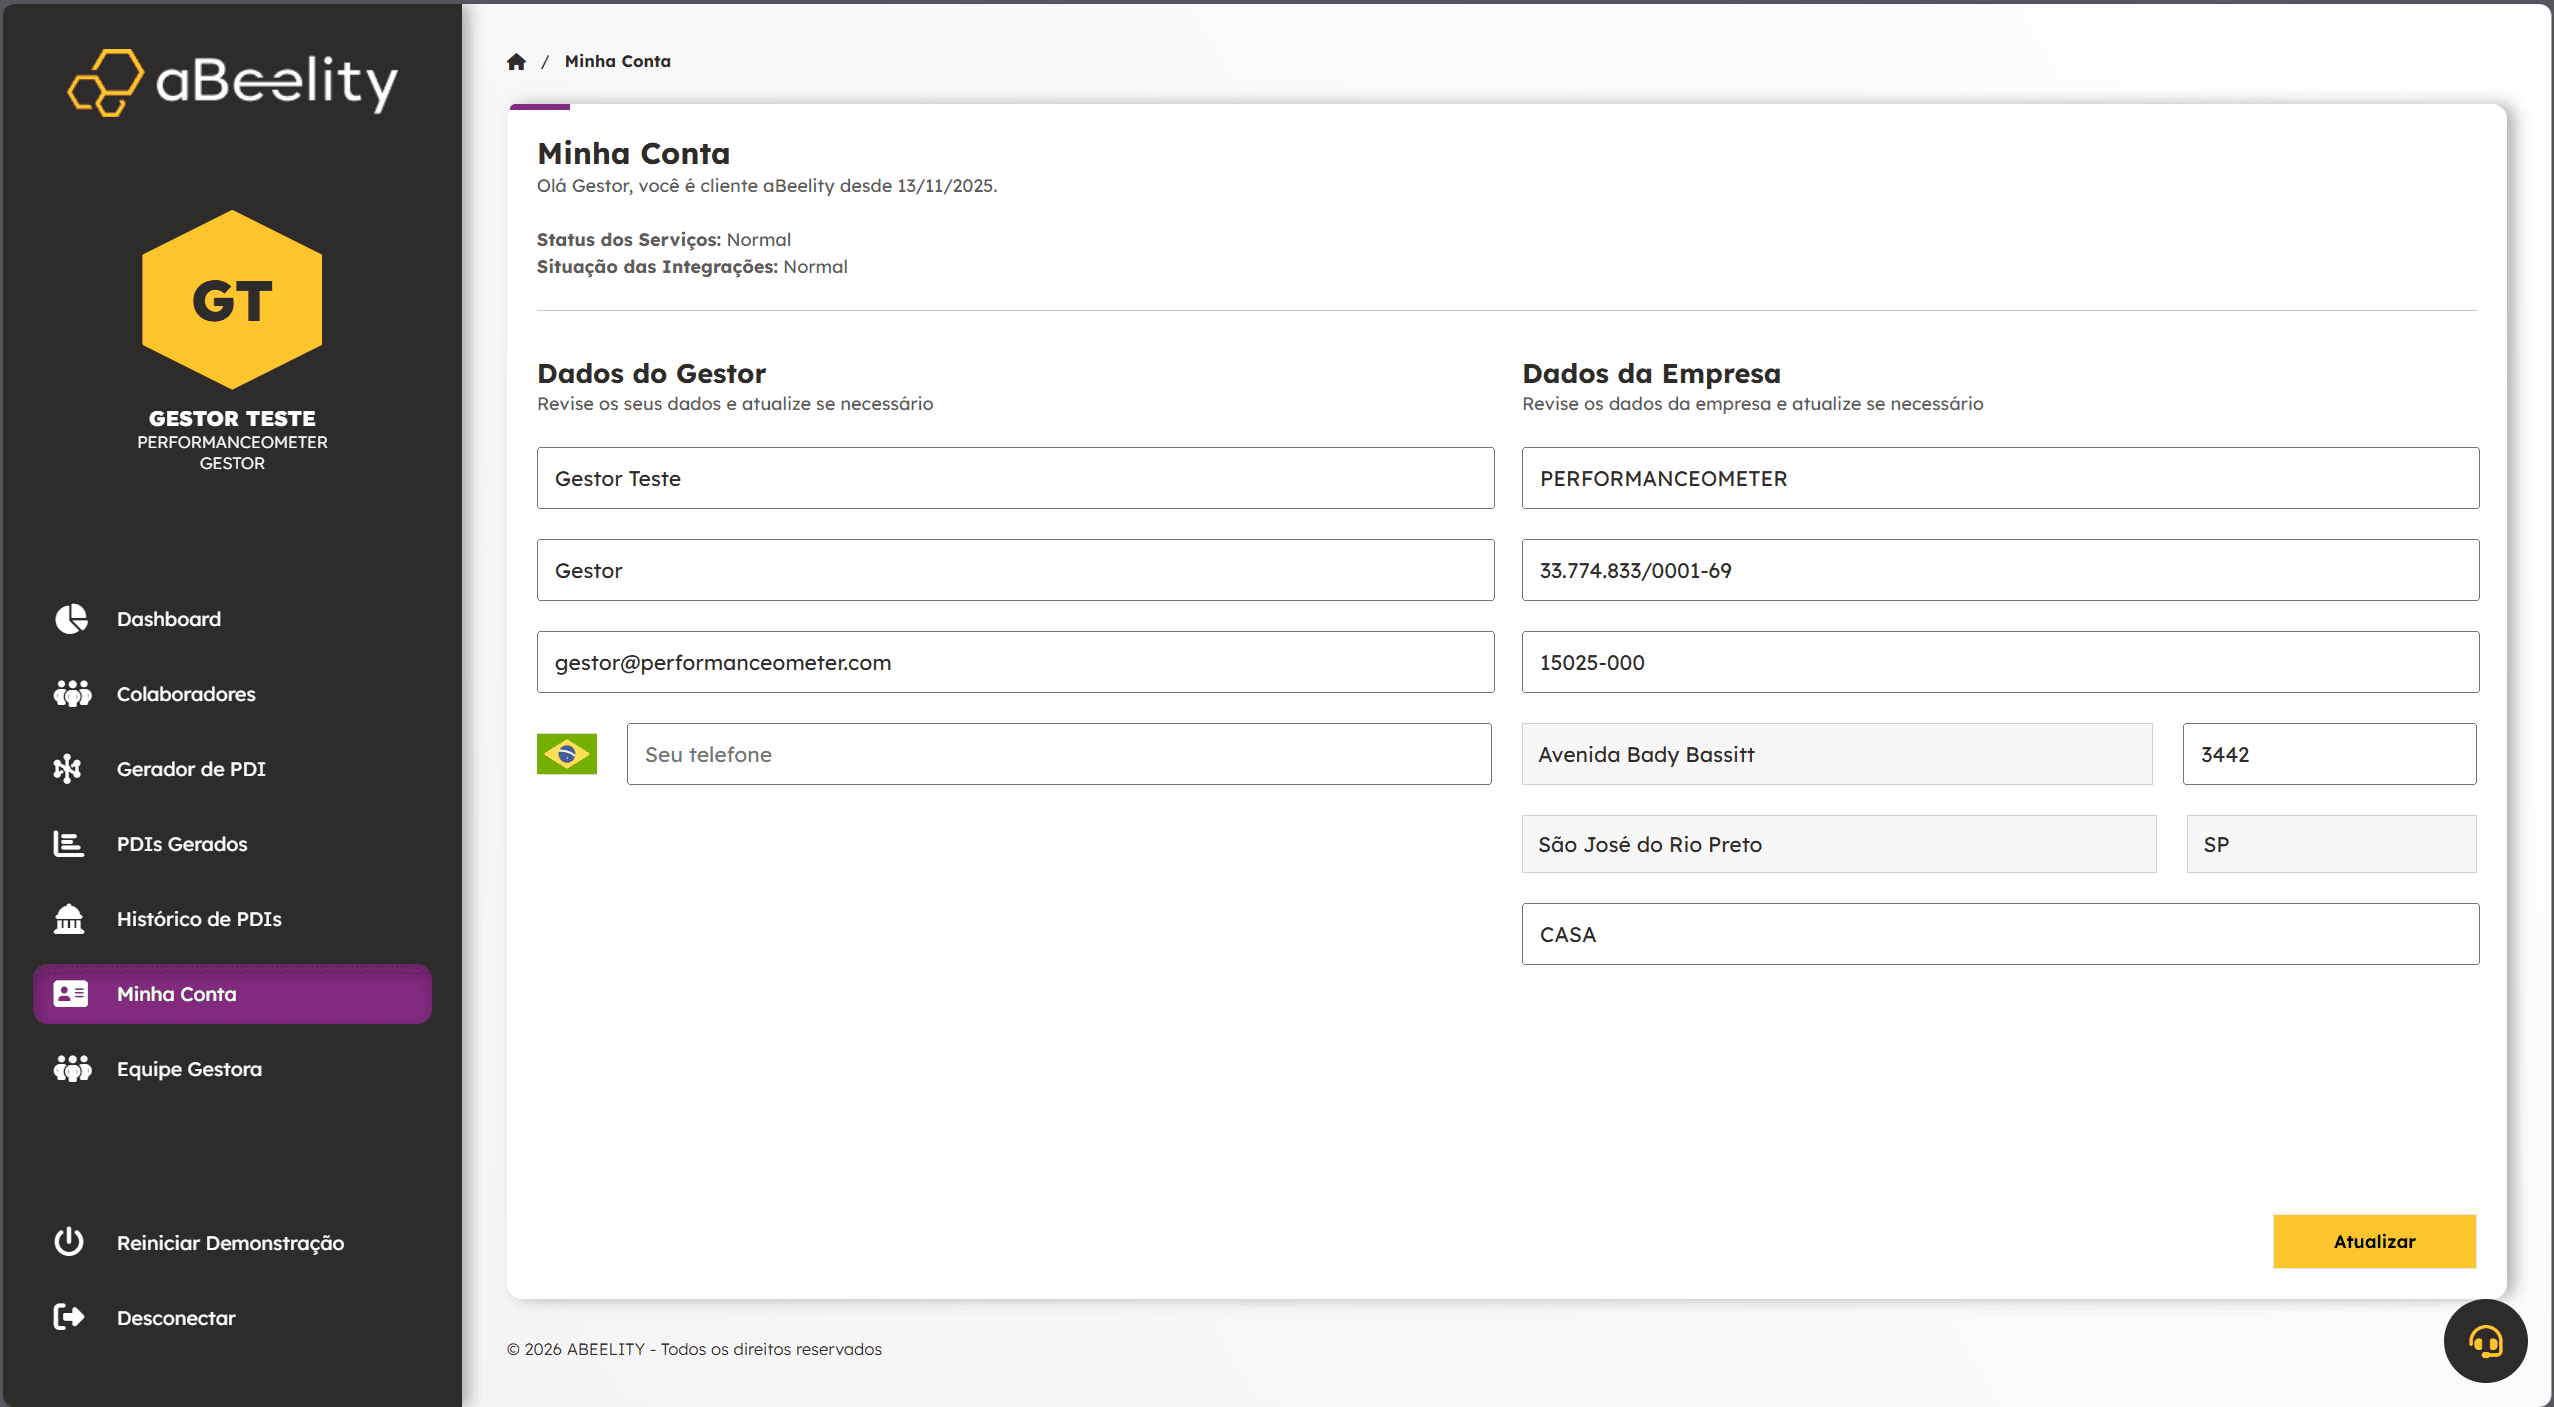The image size is (2554, 1407).
Task: Click the Seu telefone input field
Action: pyautogui.click(x=1058, y=754)
